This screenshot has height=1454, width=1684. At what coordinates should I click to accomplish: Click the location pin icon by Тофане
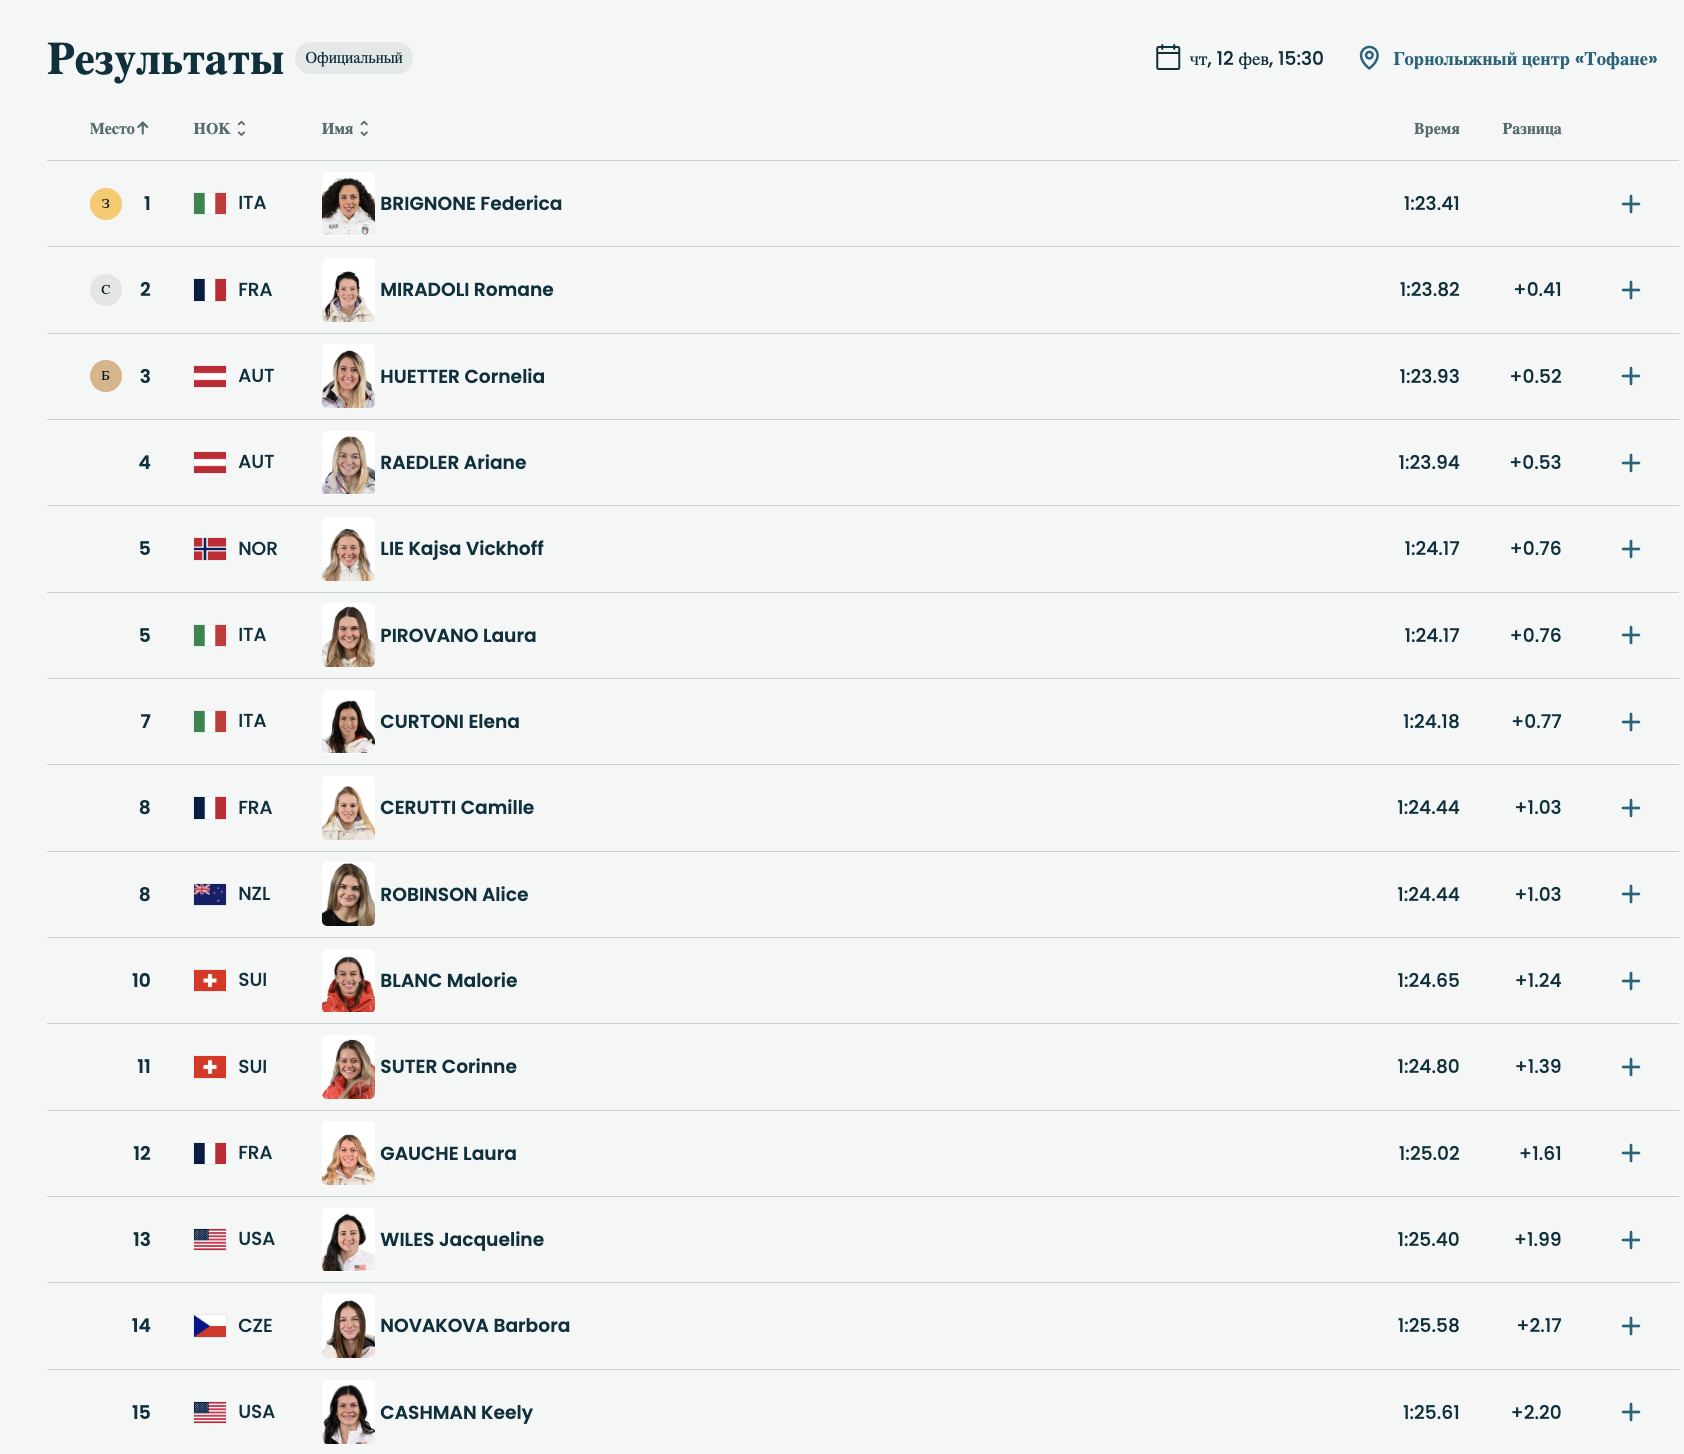point(1369,58)
